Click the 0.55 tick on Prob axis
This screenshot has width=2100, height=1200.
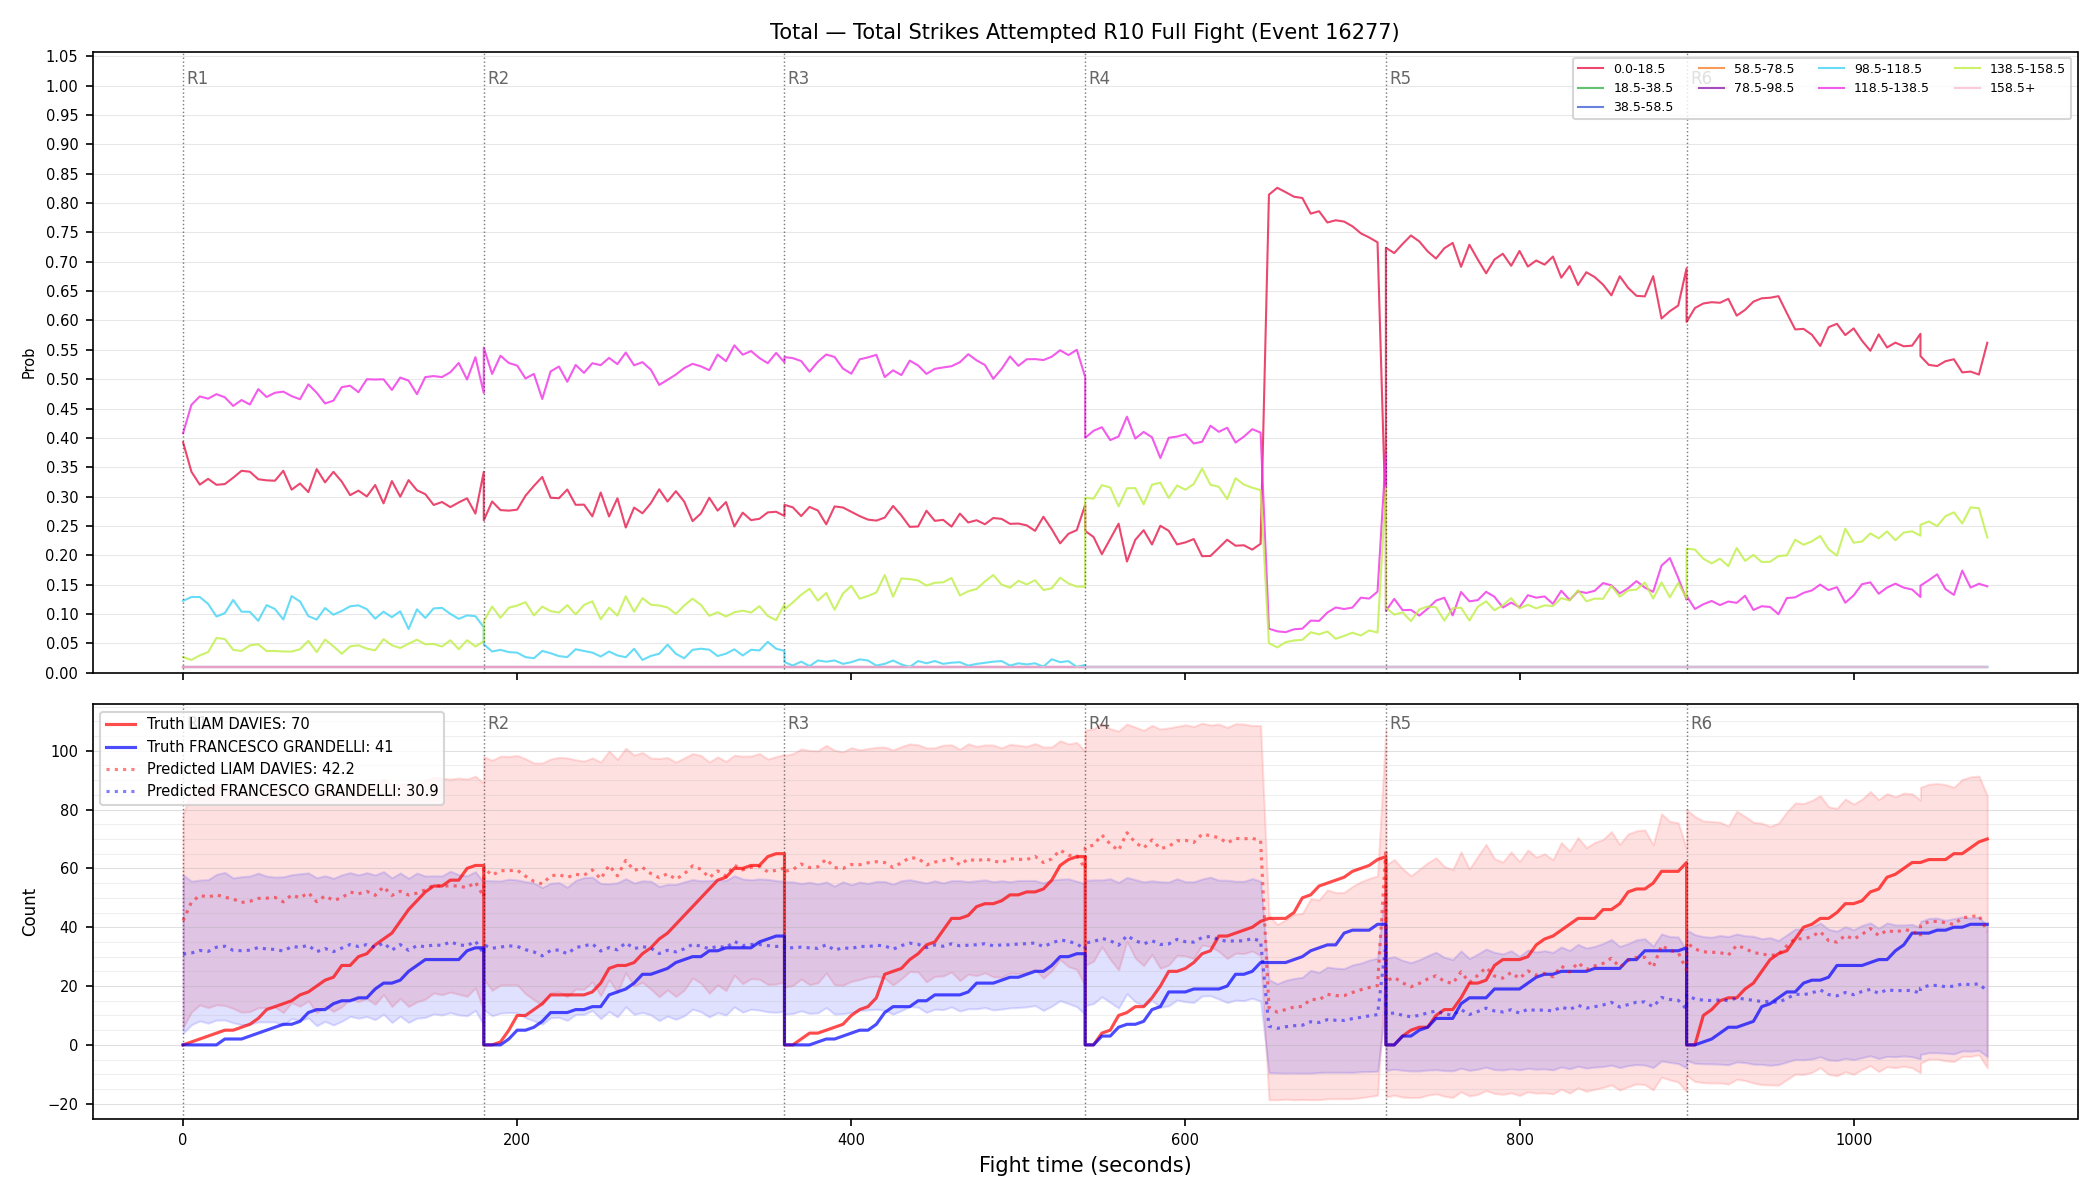pos(62,350)
